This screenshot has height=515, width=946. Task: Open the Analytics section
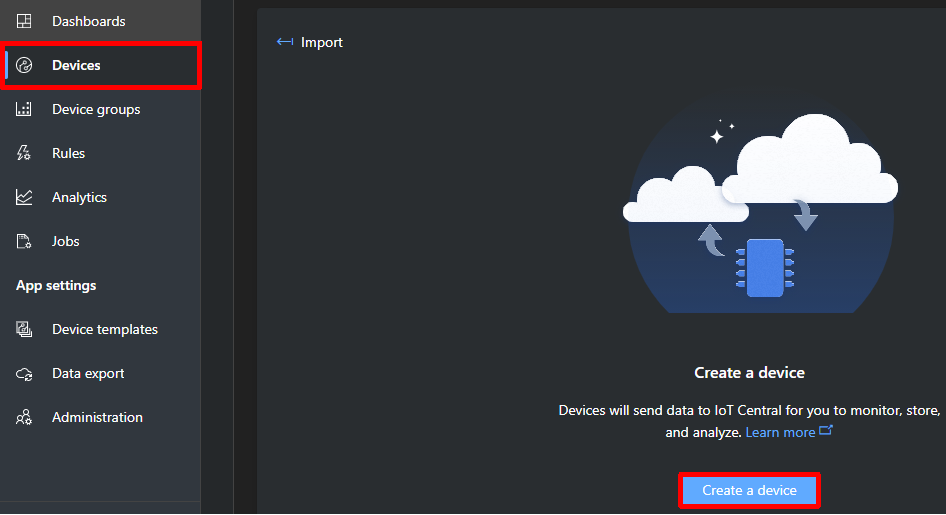pos(79,197)
